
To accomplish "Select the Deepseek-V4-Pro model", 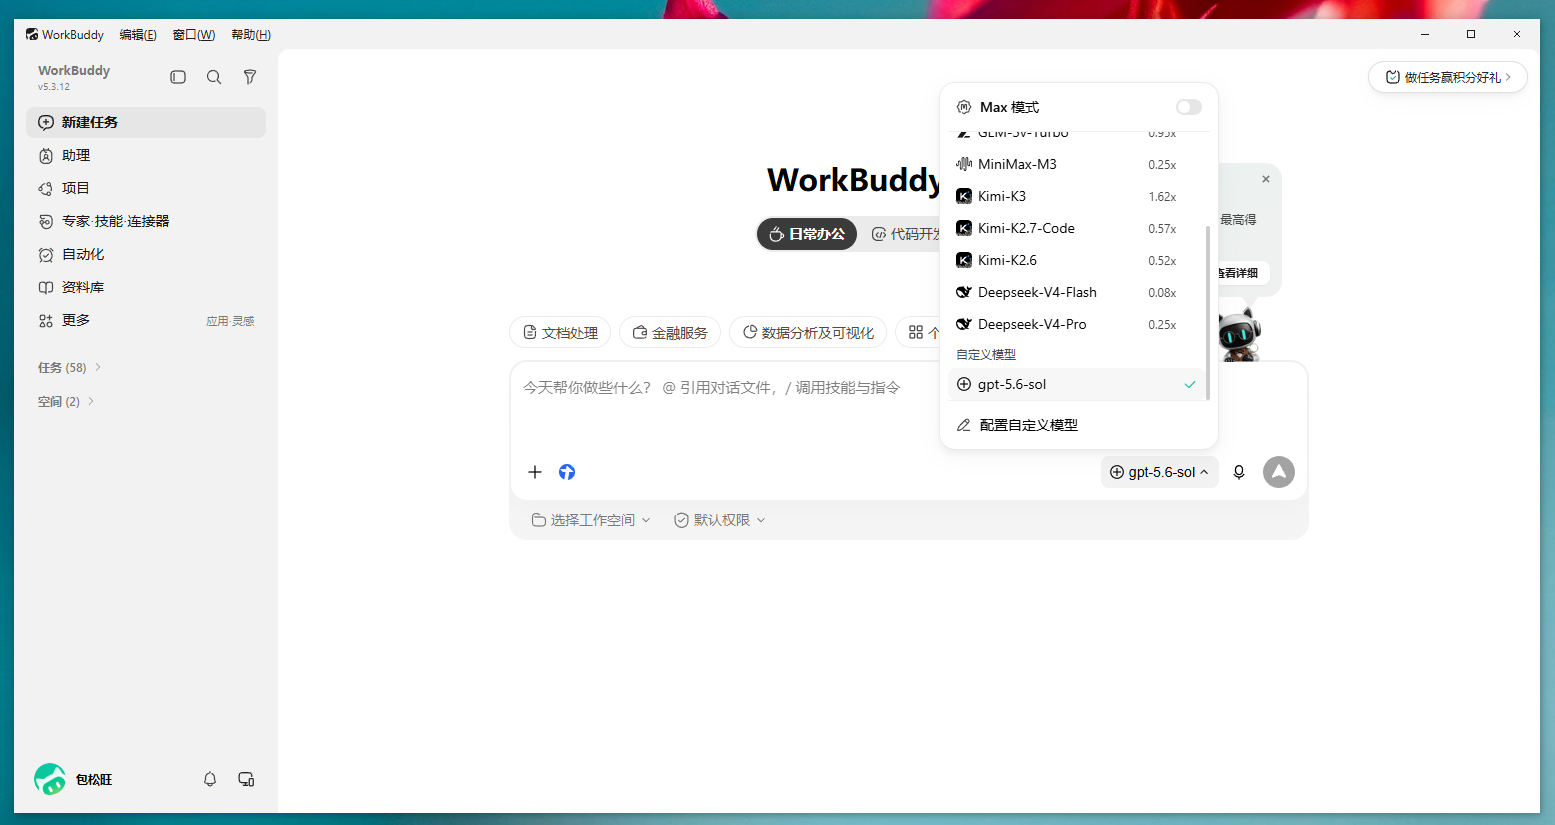I will 1076,324.
